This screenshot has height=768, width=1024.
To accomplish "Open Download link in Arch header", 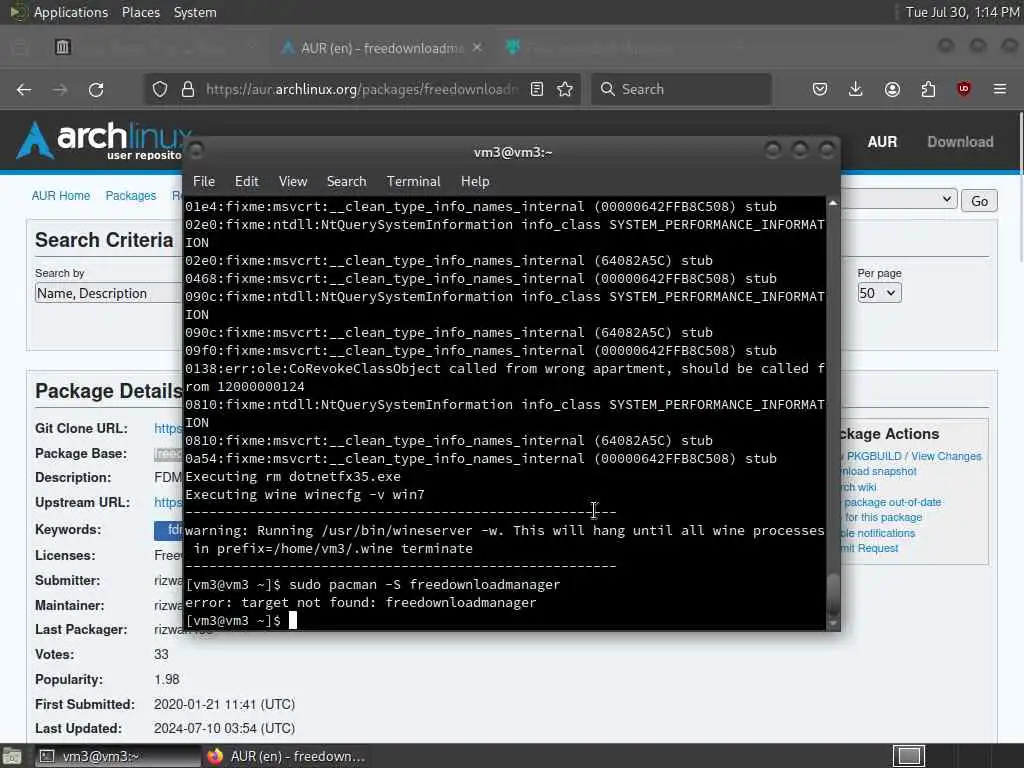I will pyautogui.click(x=960, y=142).
